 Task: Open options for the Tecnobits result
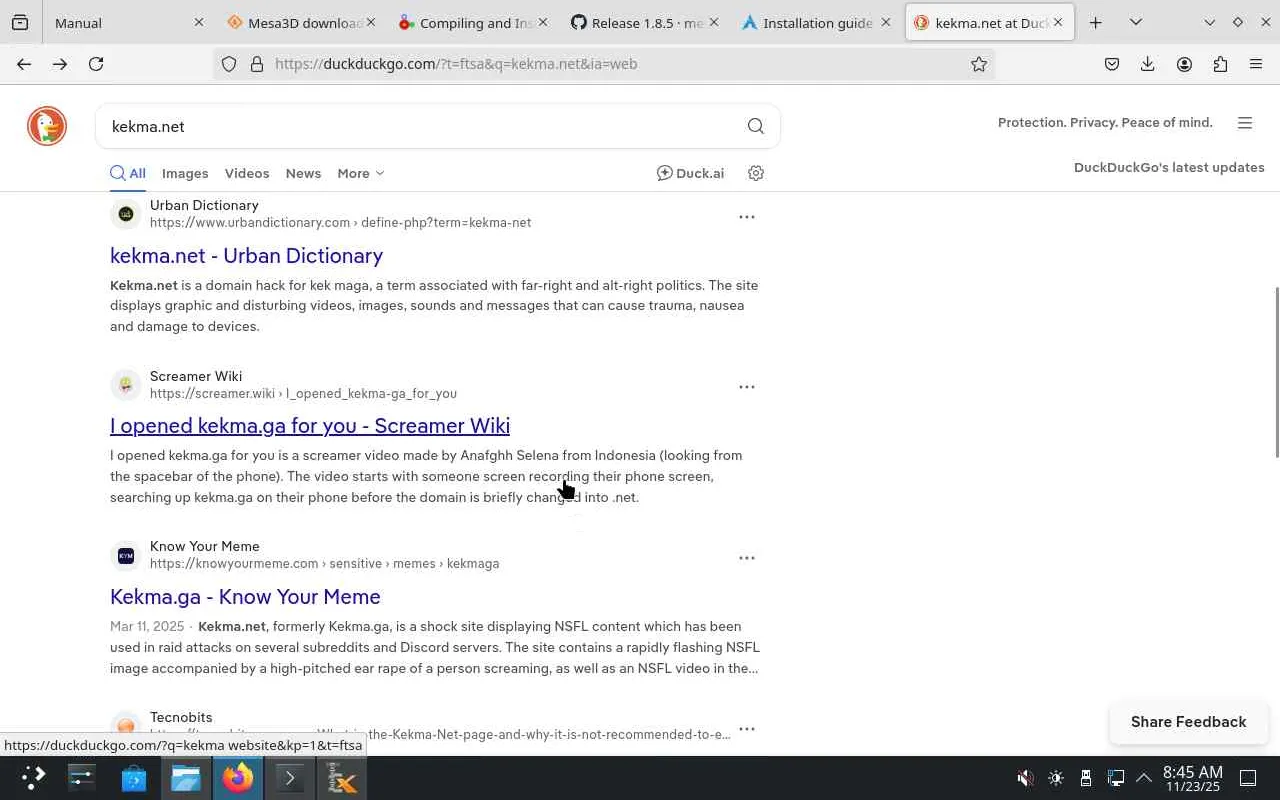747,728
